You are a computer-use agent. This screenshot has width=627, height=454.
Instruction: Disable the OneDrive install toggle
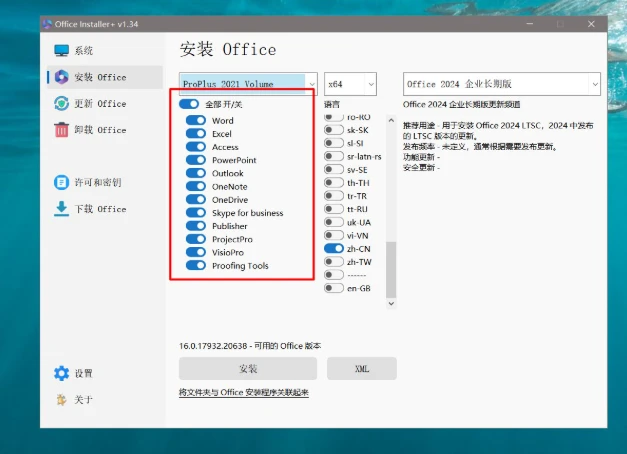coord(196,200)
